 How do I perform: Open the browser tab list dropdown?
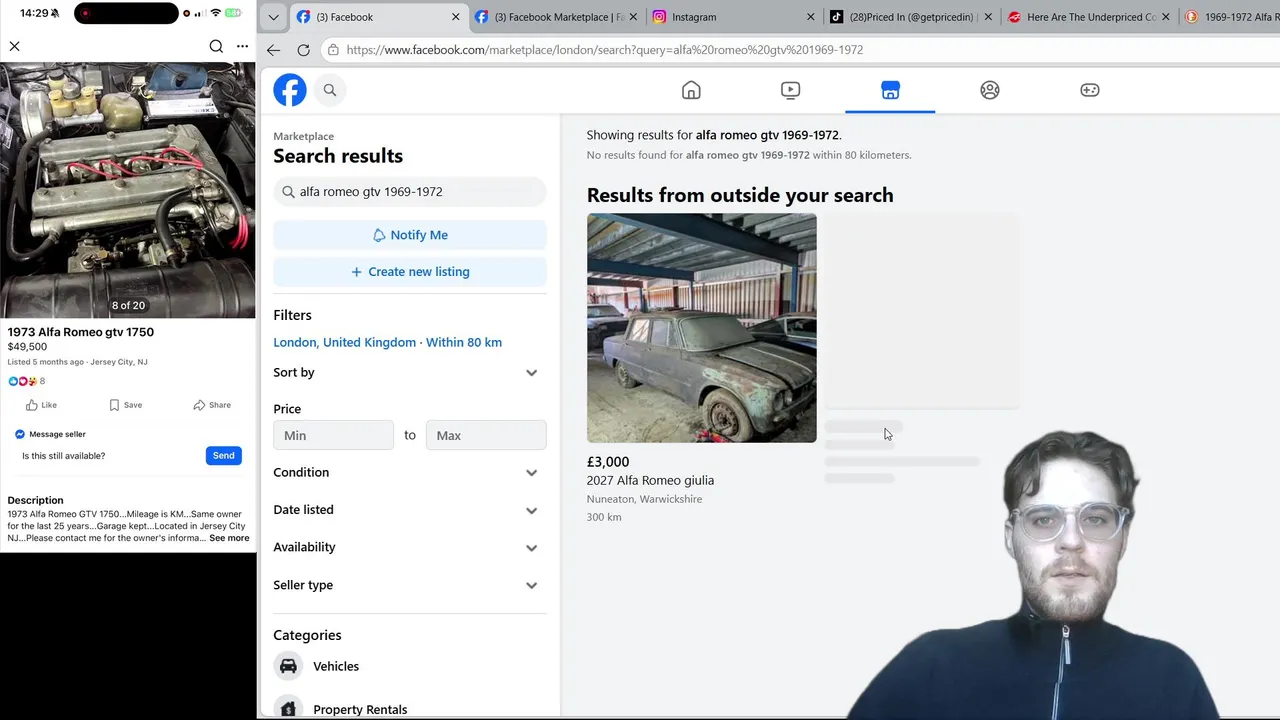click(x=273, y=17)
